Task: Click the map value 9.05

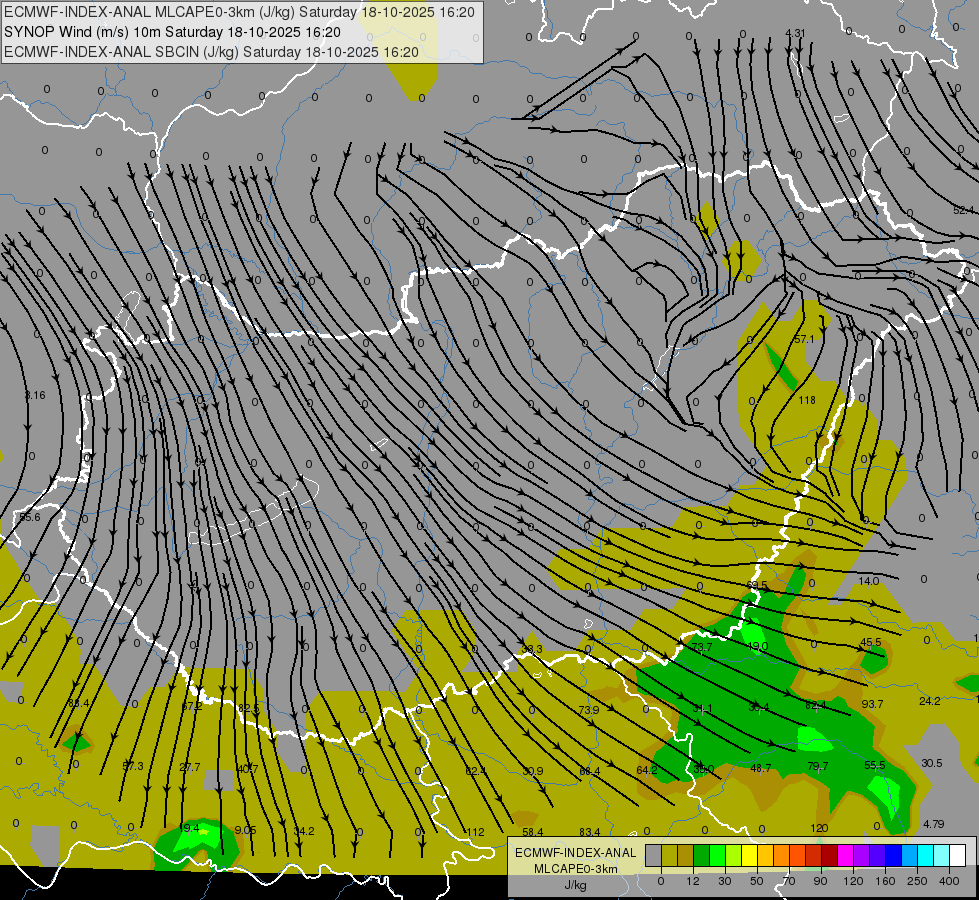Action: pos(245,830)
